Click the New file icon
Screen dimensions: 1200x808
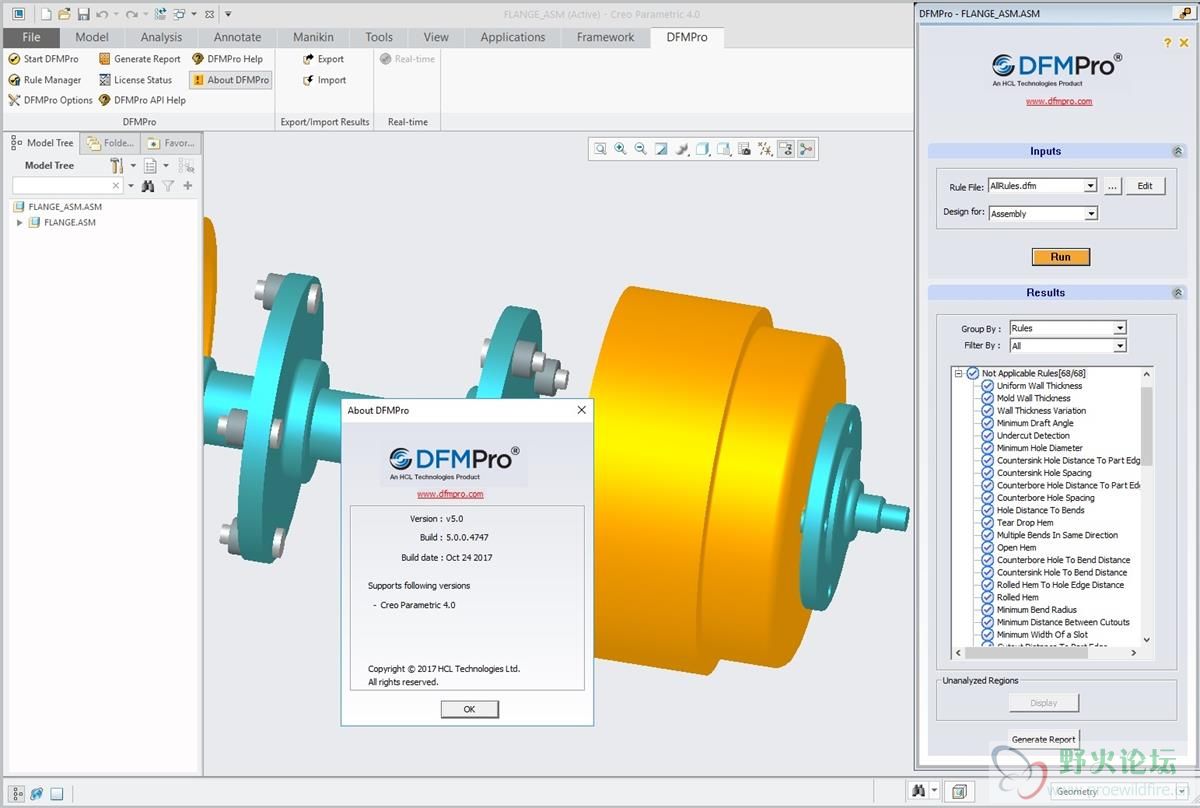pos(46,14)
